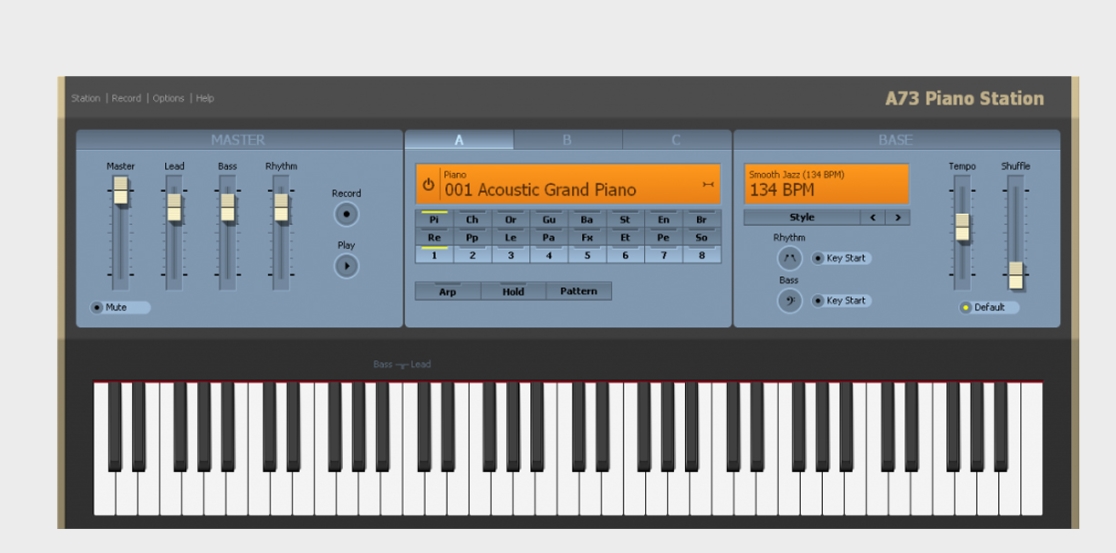
Task: Toggle the Default shuffle option
Action: [x=989, y=307]
